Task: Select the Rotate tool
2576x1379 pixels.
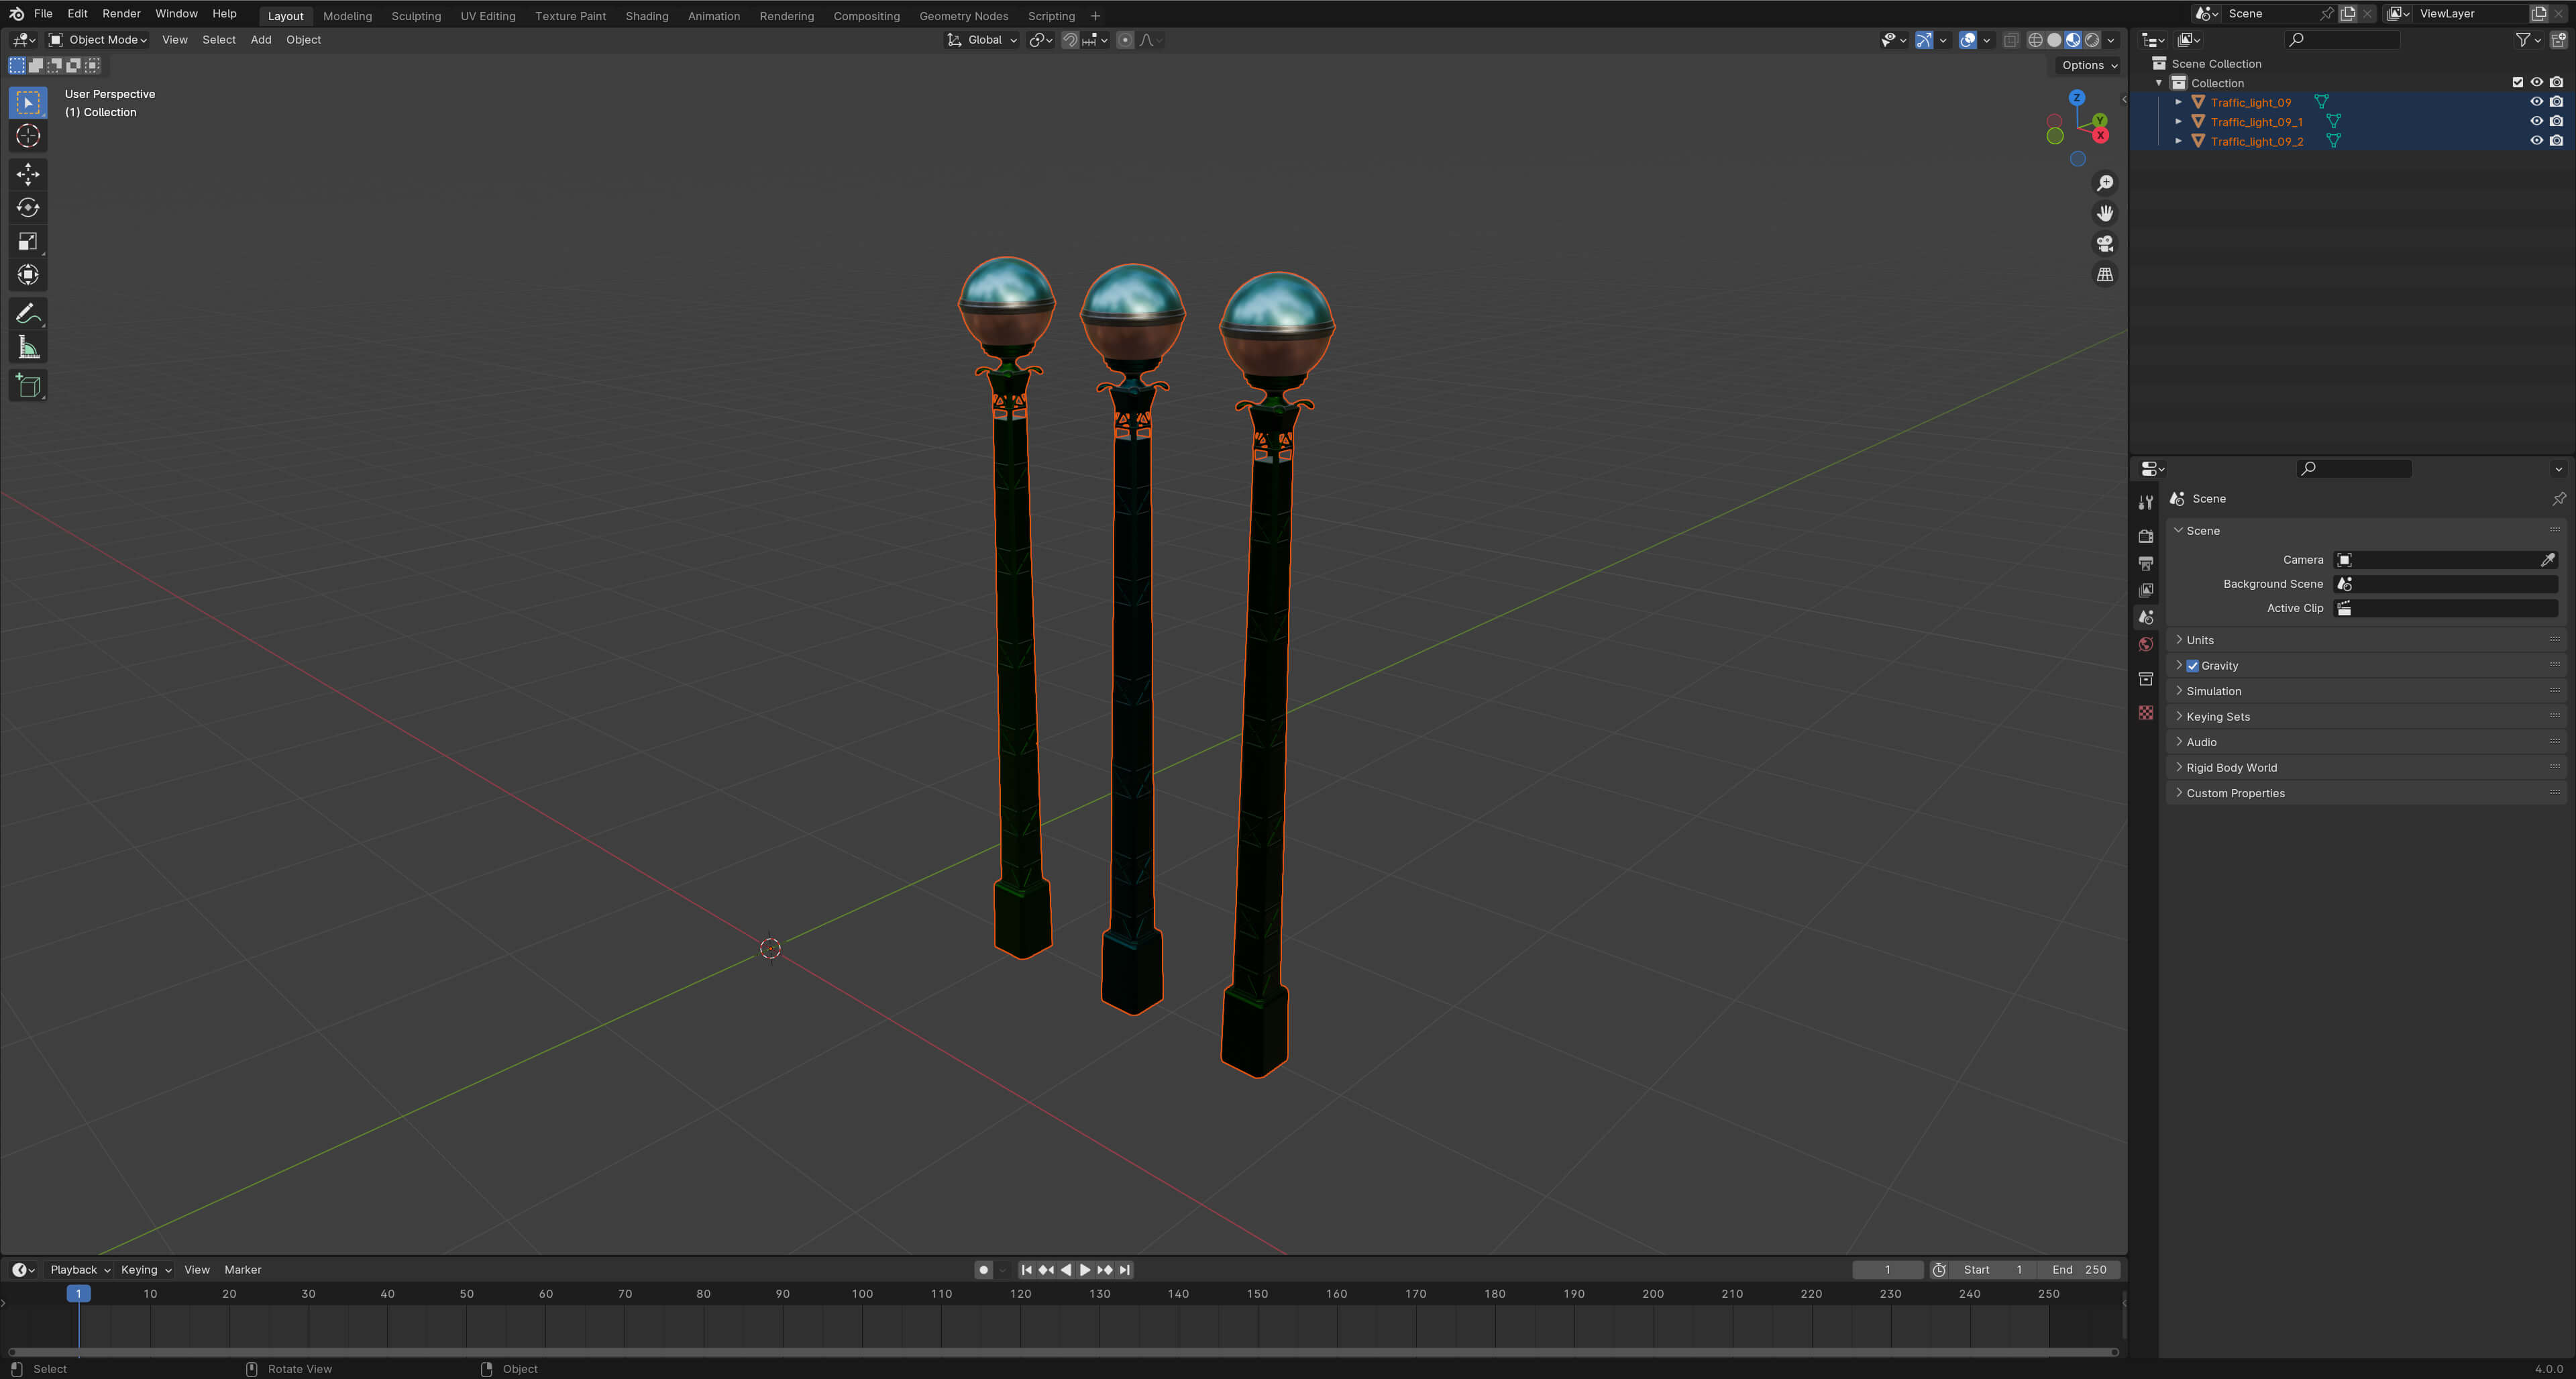Action: pos(28,208)
